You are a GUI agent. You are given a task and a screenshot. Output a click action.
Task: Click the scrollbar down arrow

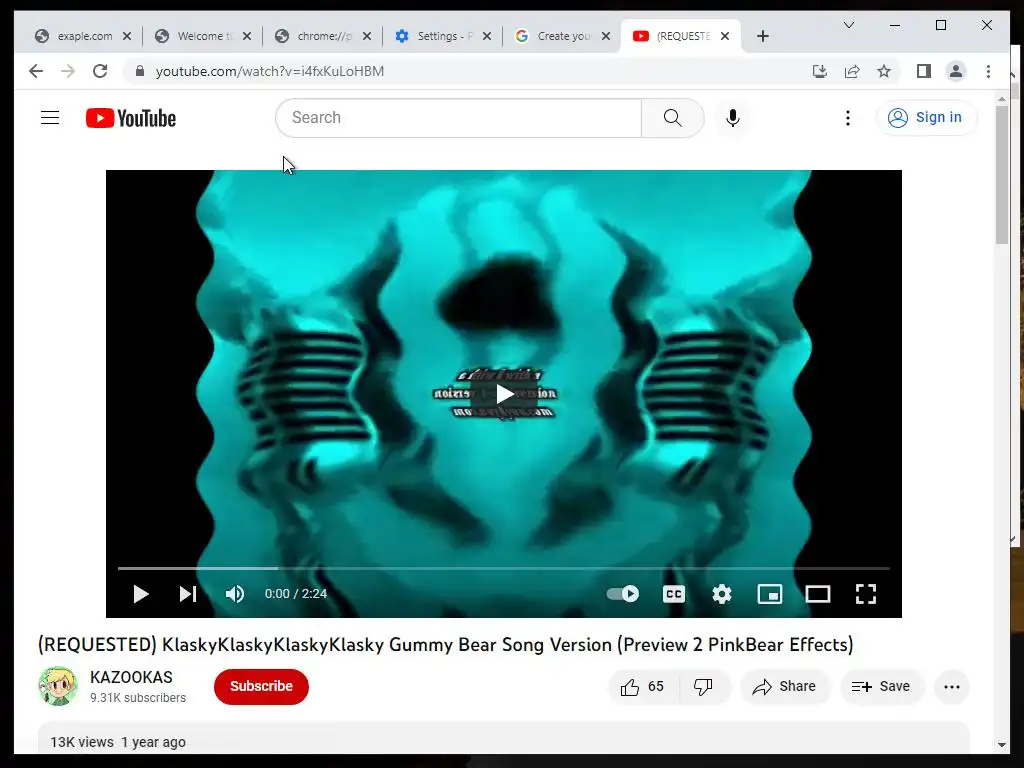coord(1002,744)
